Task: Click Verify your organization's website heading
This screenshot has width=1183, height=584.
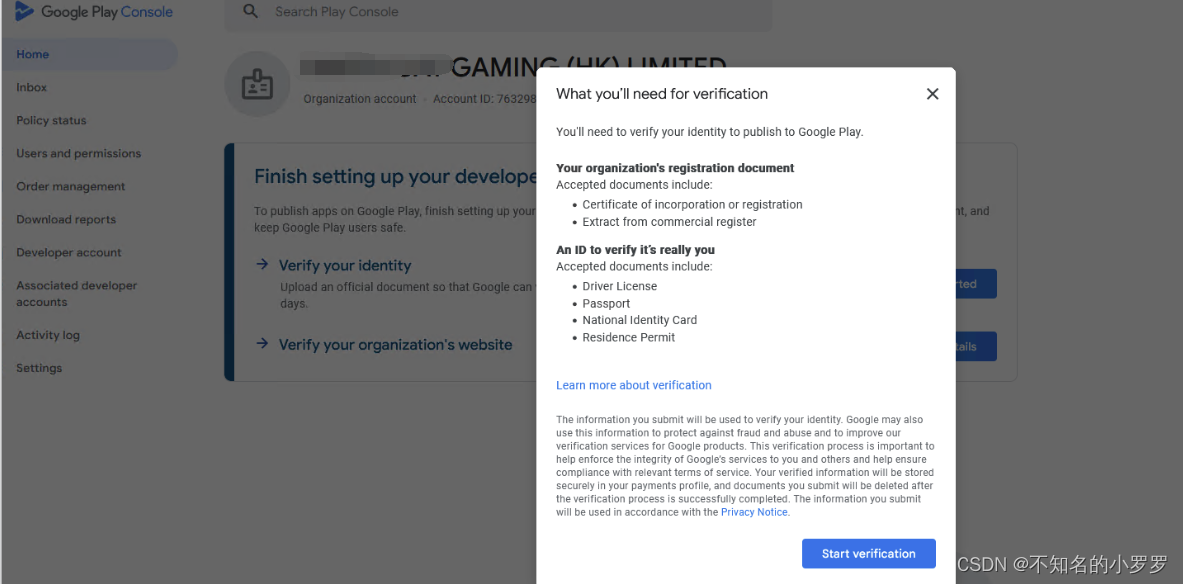Action: click(395, 345)
